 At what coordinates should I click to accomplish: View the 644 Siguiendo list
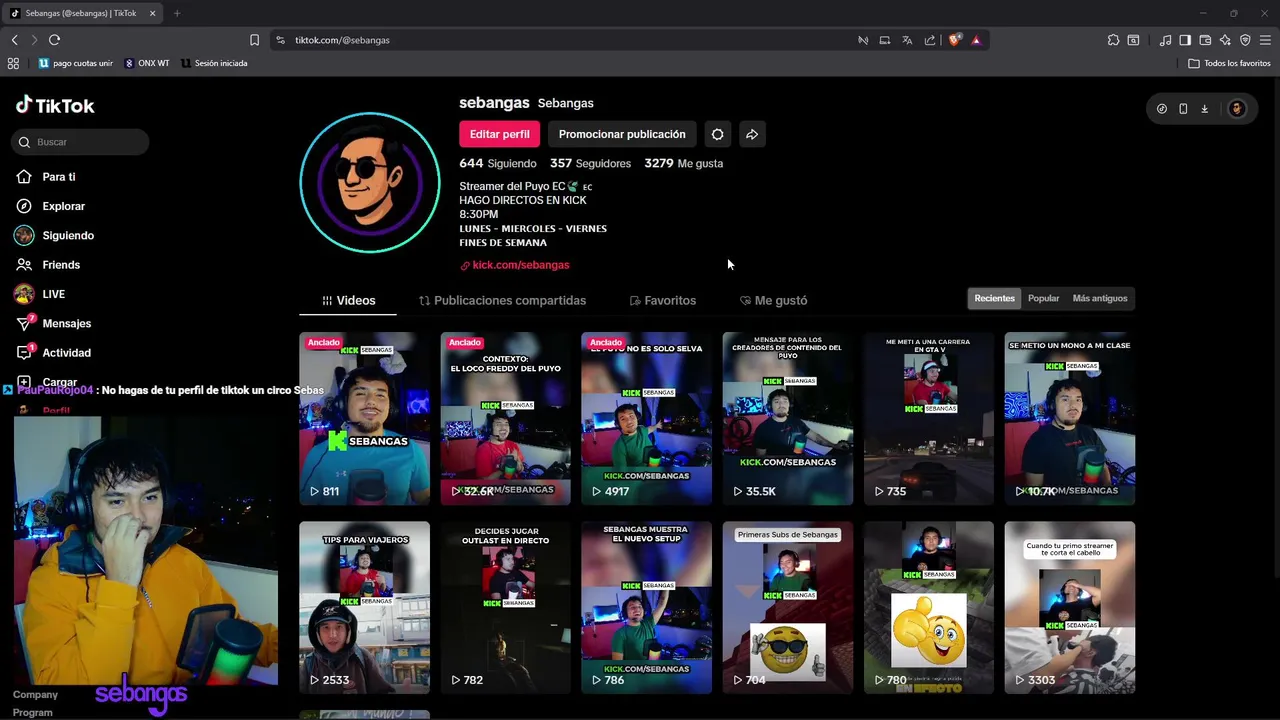(498, 163)
